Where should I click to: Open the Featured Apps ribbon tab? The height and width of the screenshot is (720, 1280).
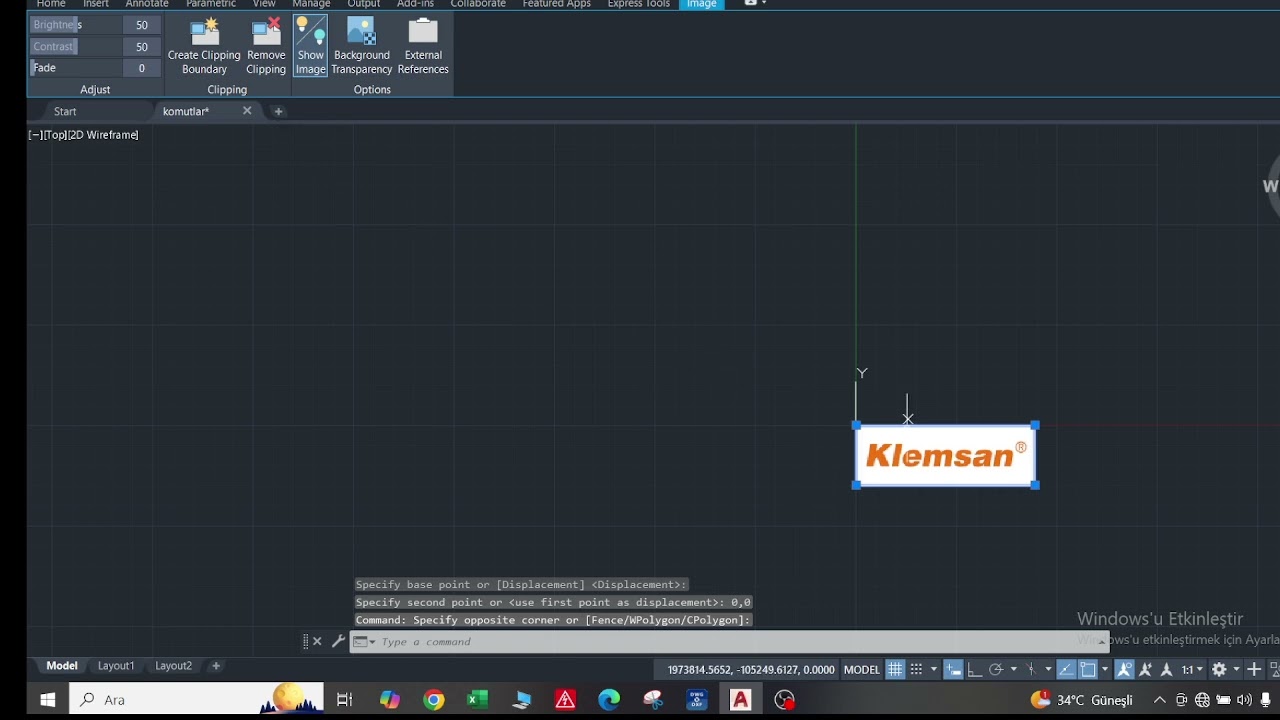point(557,4)
